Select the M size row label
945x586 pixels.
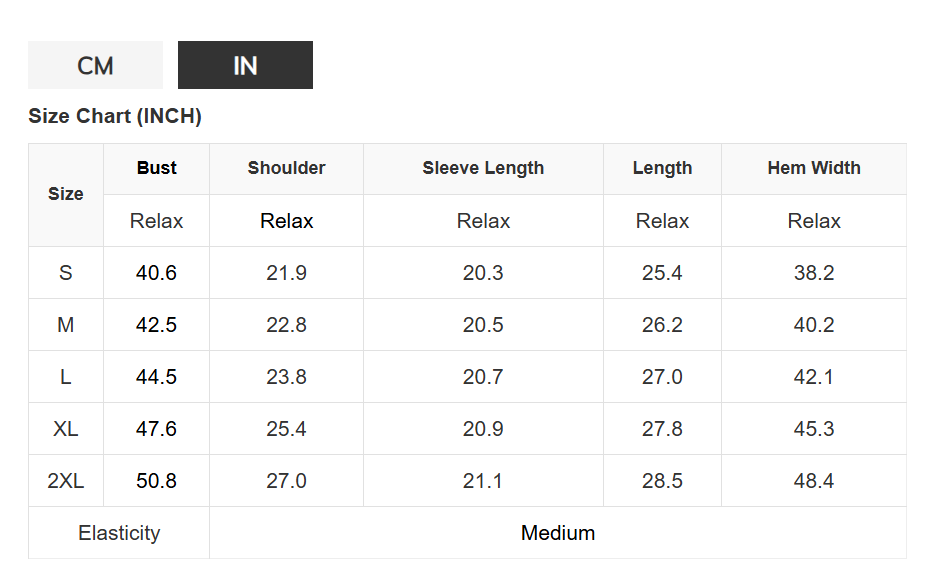tap(66, 325)
